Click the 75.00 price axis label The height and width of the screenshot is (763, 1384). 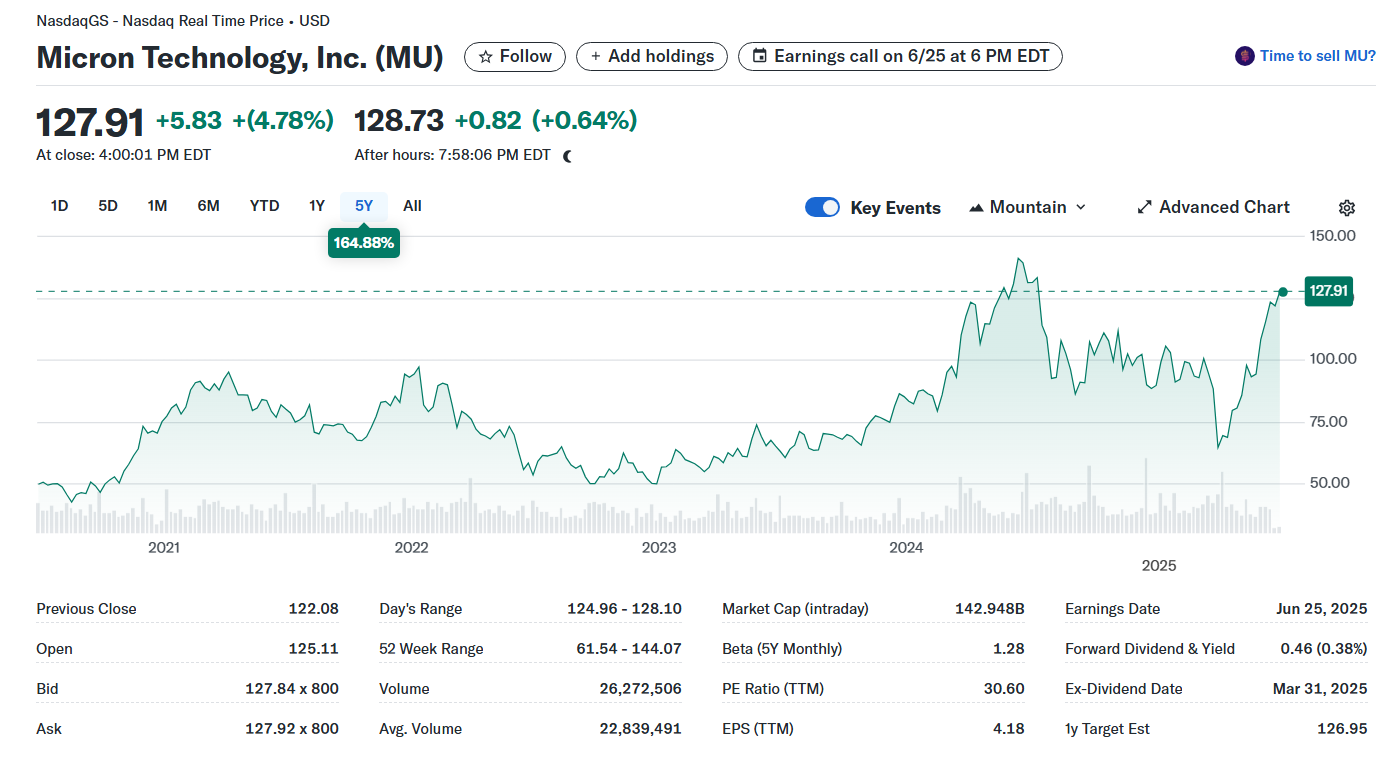[1328, 422]
